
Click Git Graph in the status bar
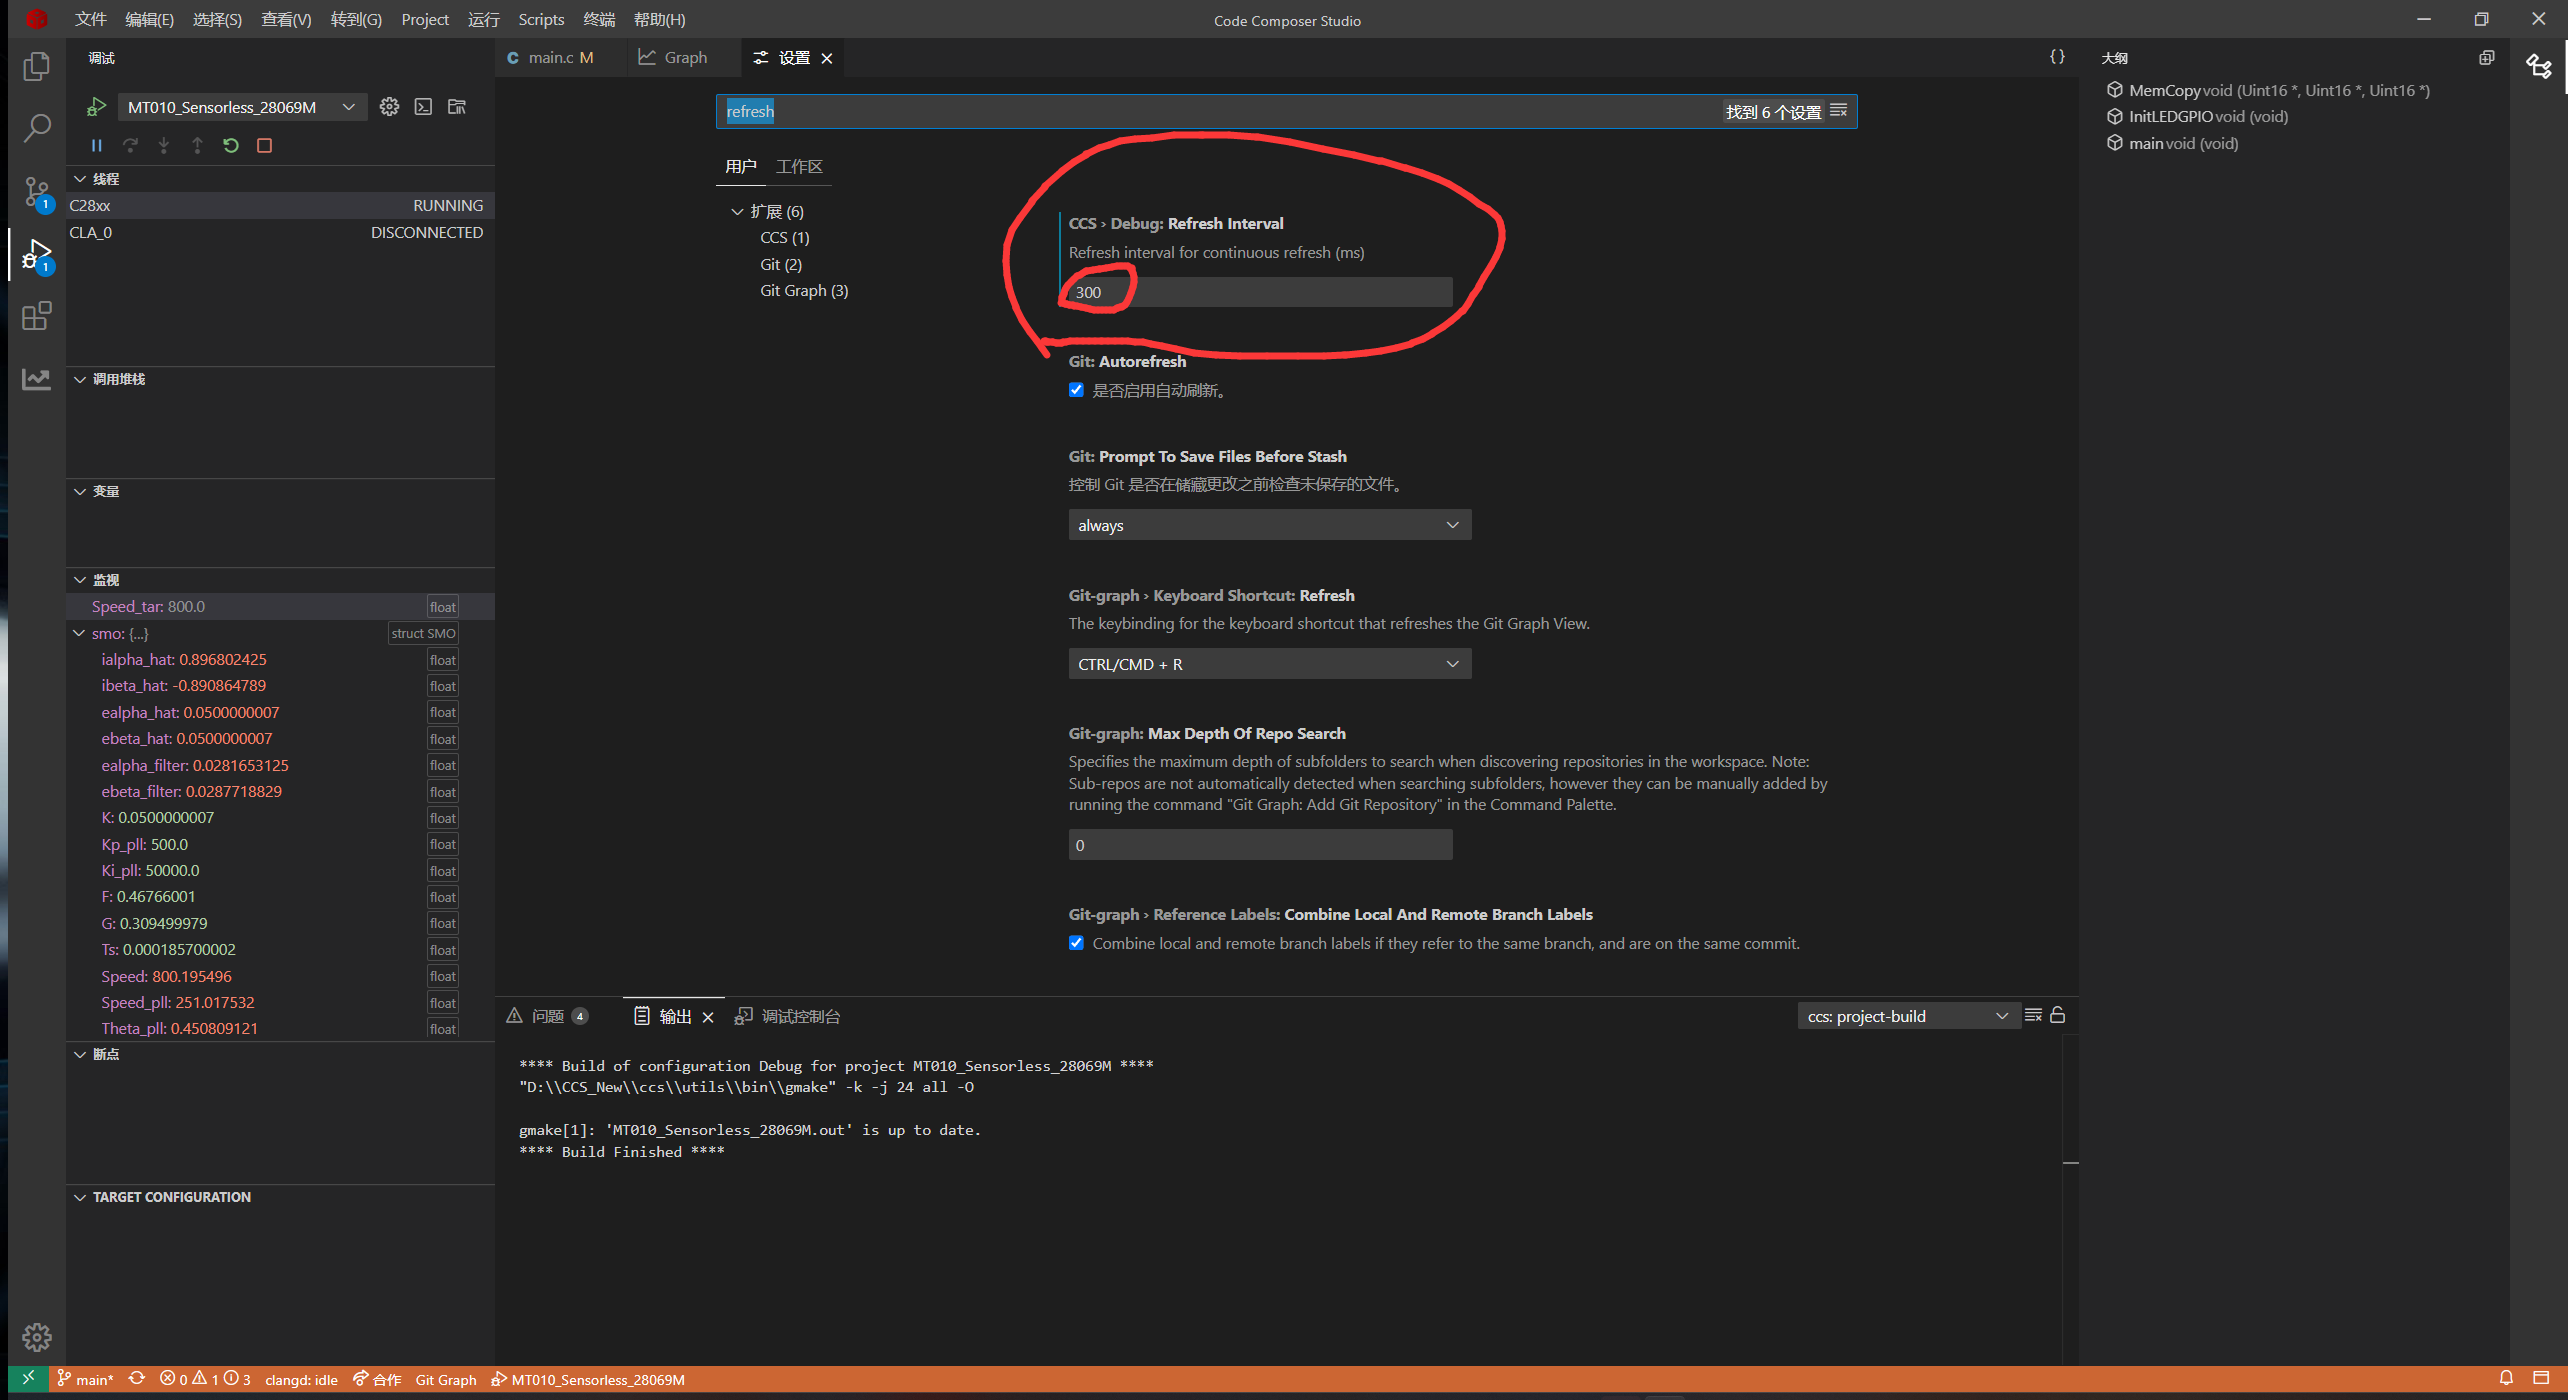point(446,1379)
